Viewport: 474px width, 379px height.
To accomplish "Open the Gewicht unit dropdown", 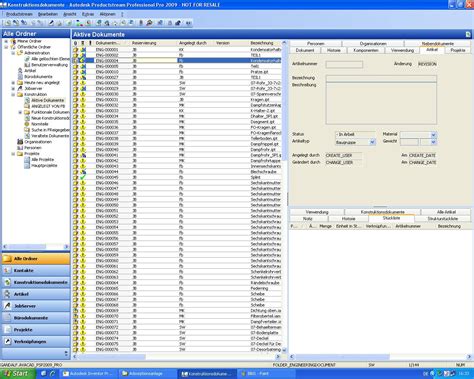I will (433, 142).
